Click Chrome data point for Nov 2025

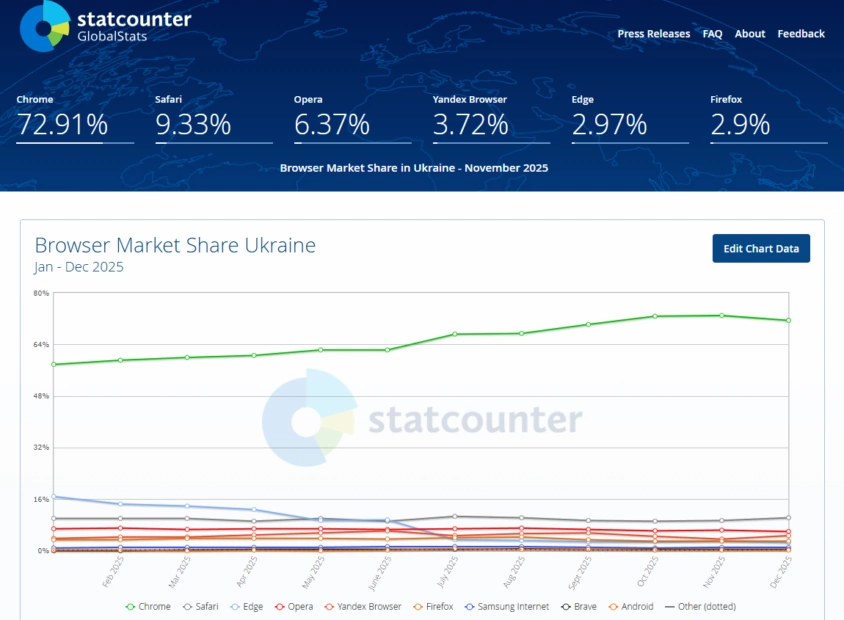(x=722, y=315)
